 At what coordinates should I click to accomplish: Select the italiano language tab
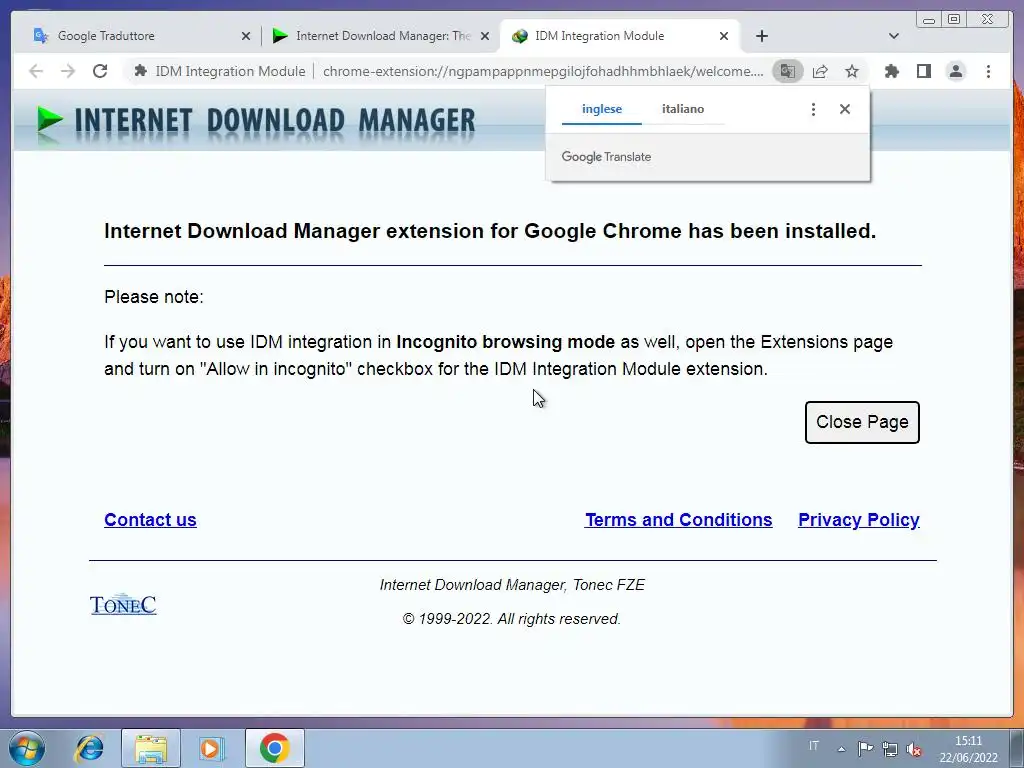(683, 109)
